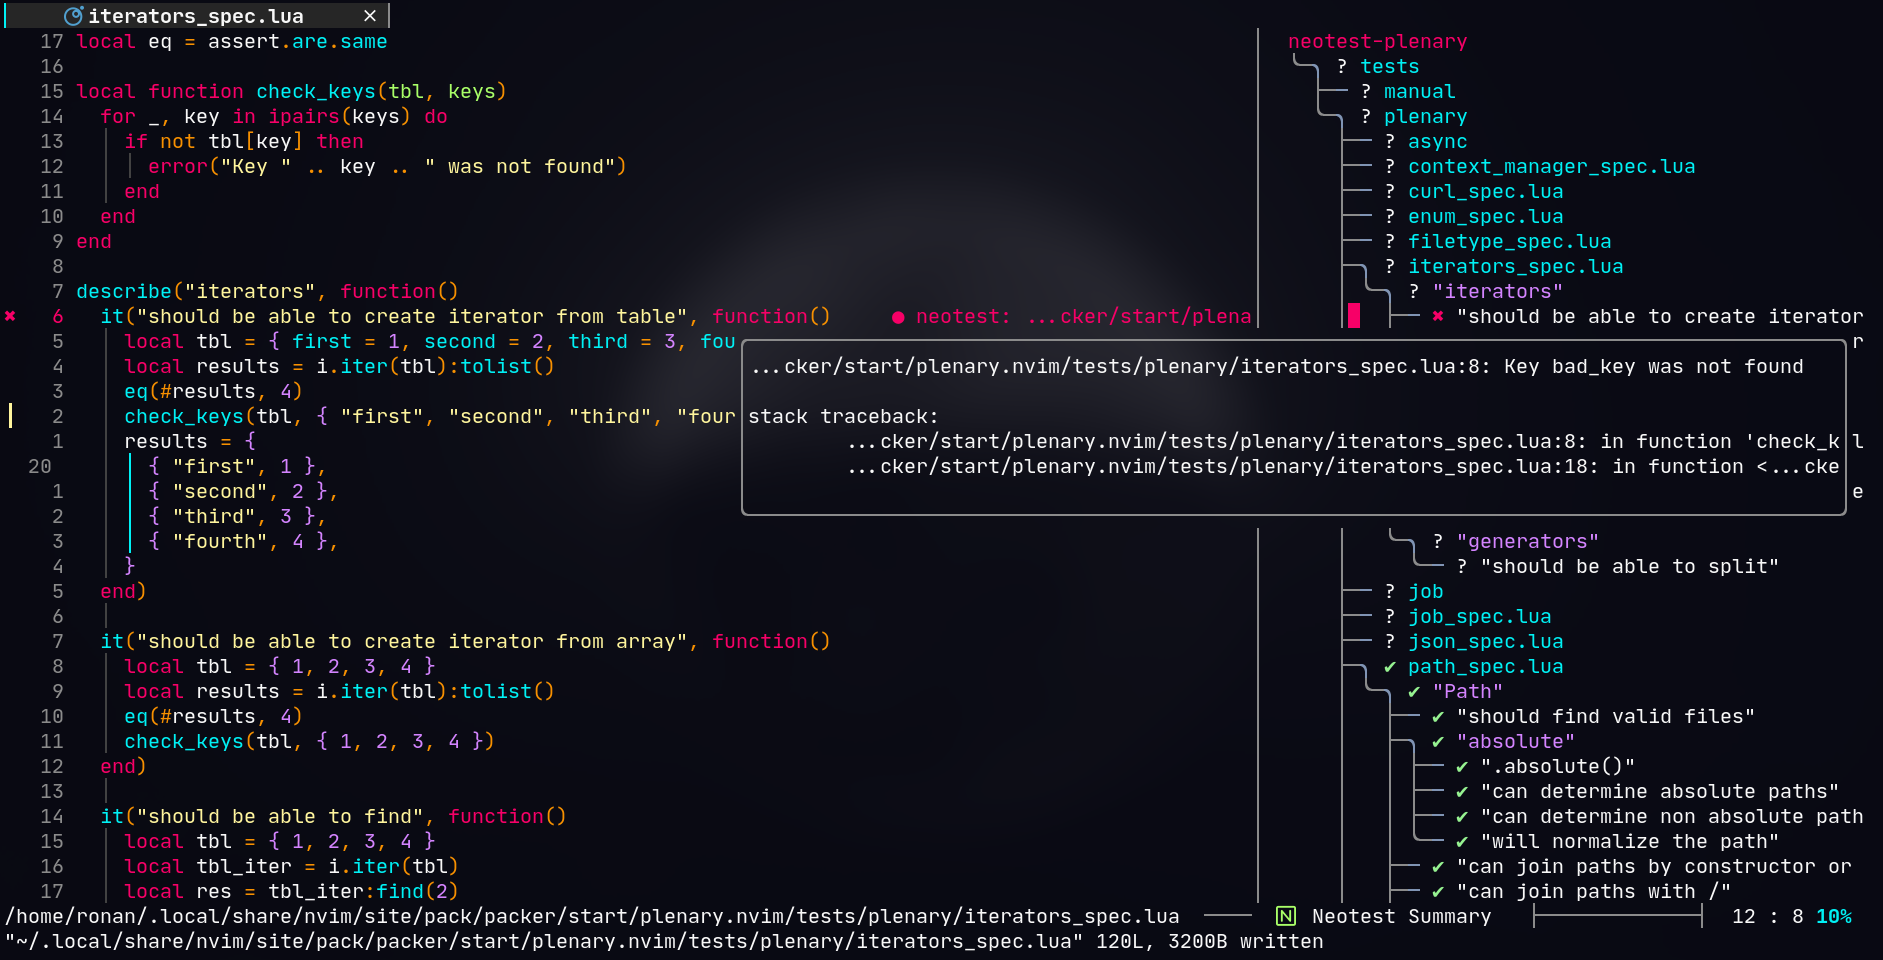The height and width of the screenshot is (960, 1883).
Task: Click the status icon beside context_manager_spec.lua
Action: coord(1390,166)
